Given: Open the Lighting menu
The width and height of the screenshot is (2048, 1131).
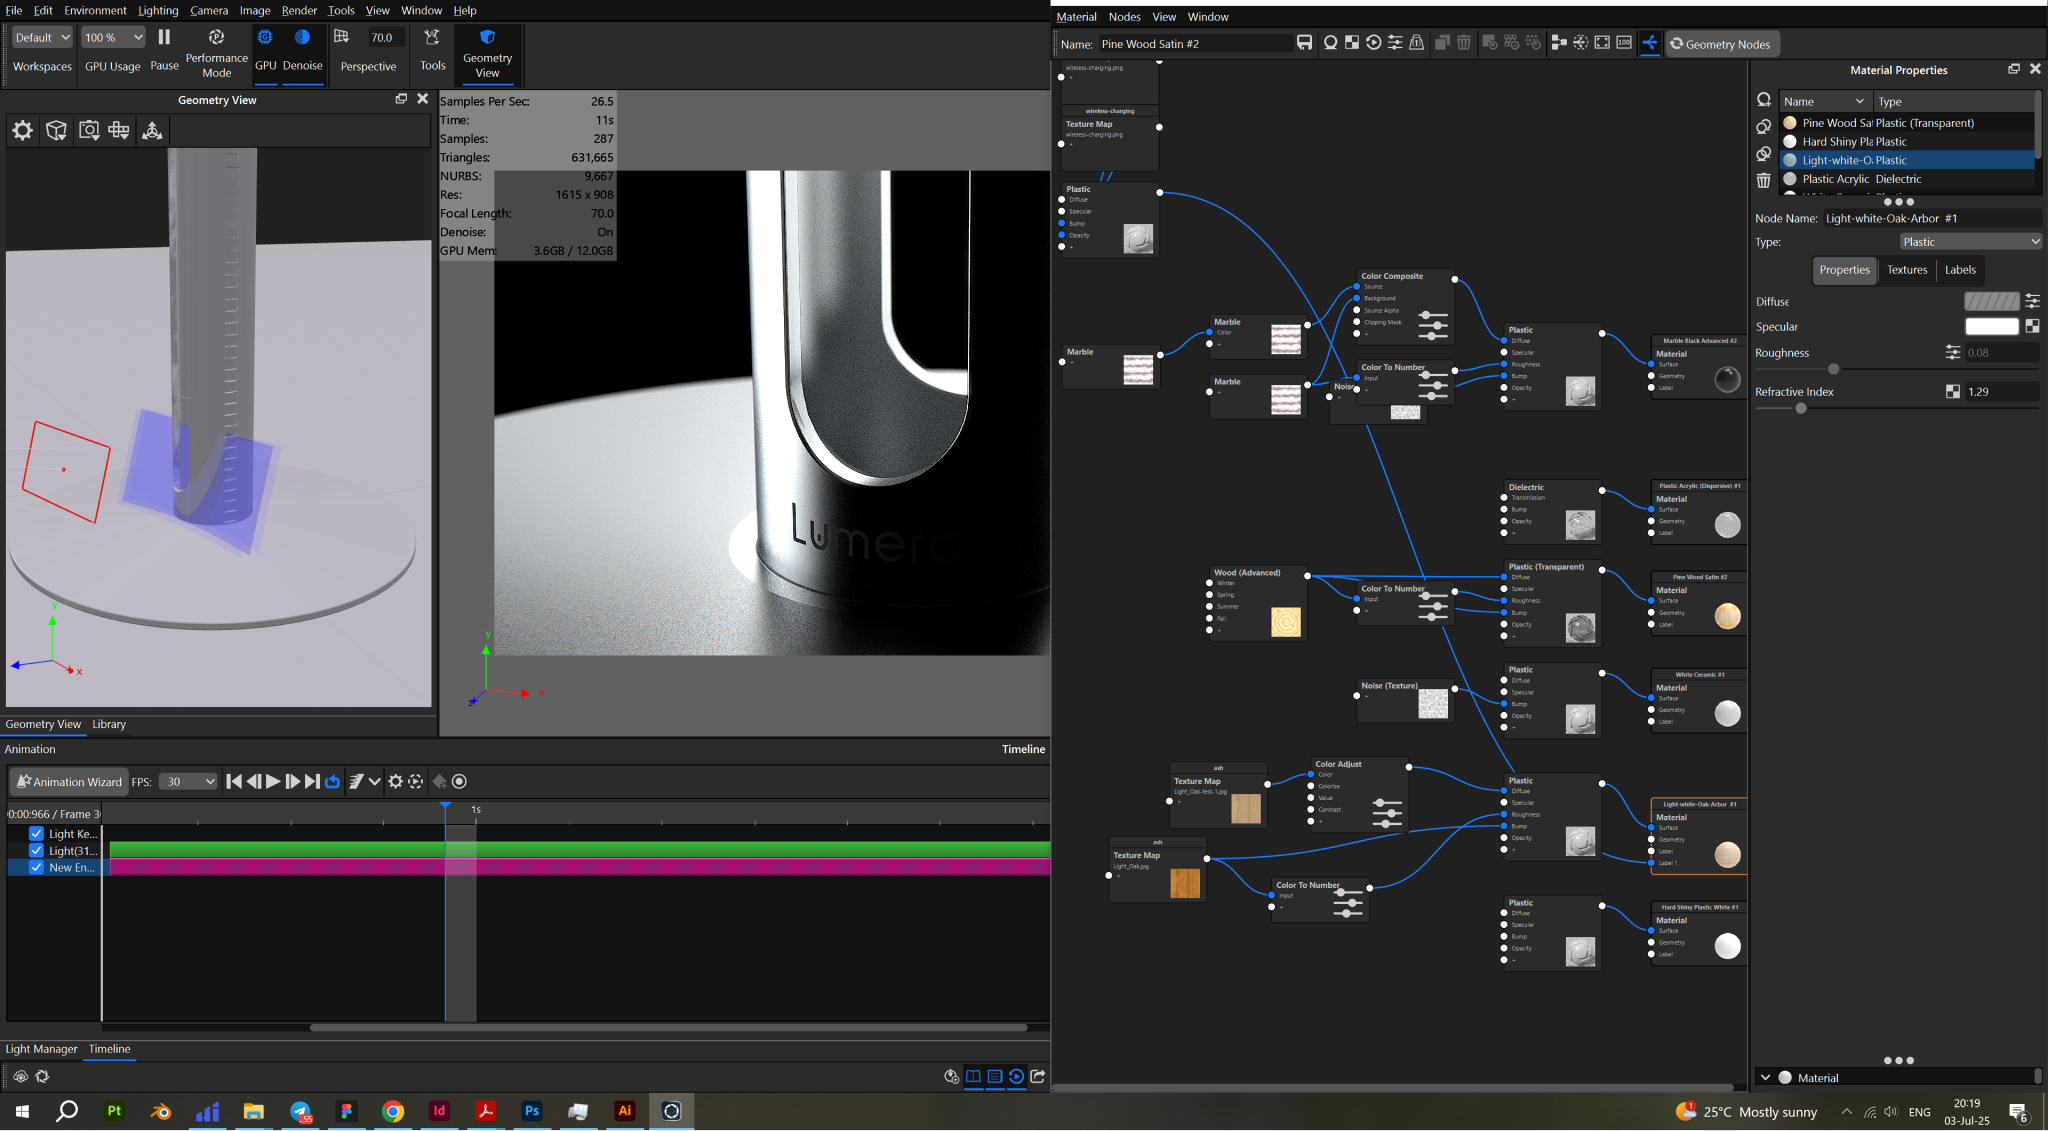Looking at the screenshot, I should click(x=158, y=10).
